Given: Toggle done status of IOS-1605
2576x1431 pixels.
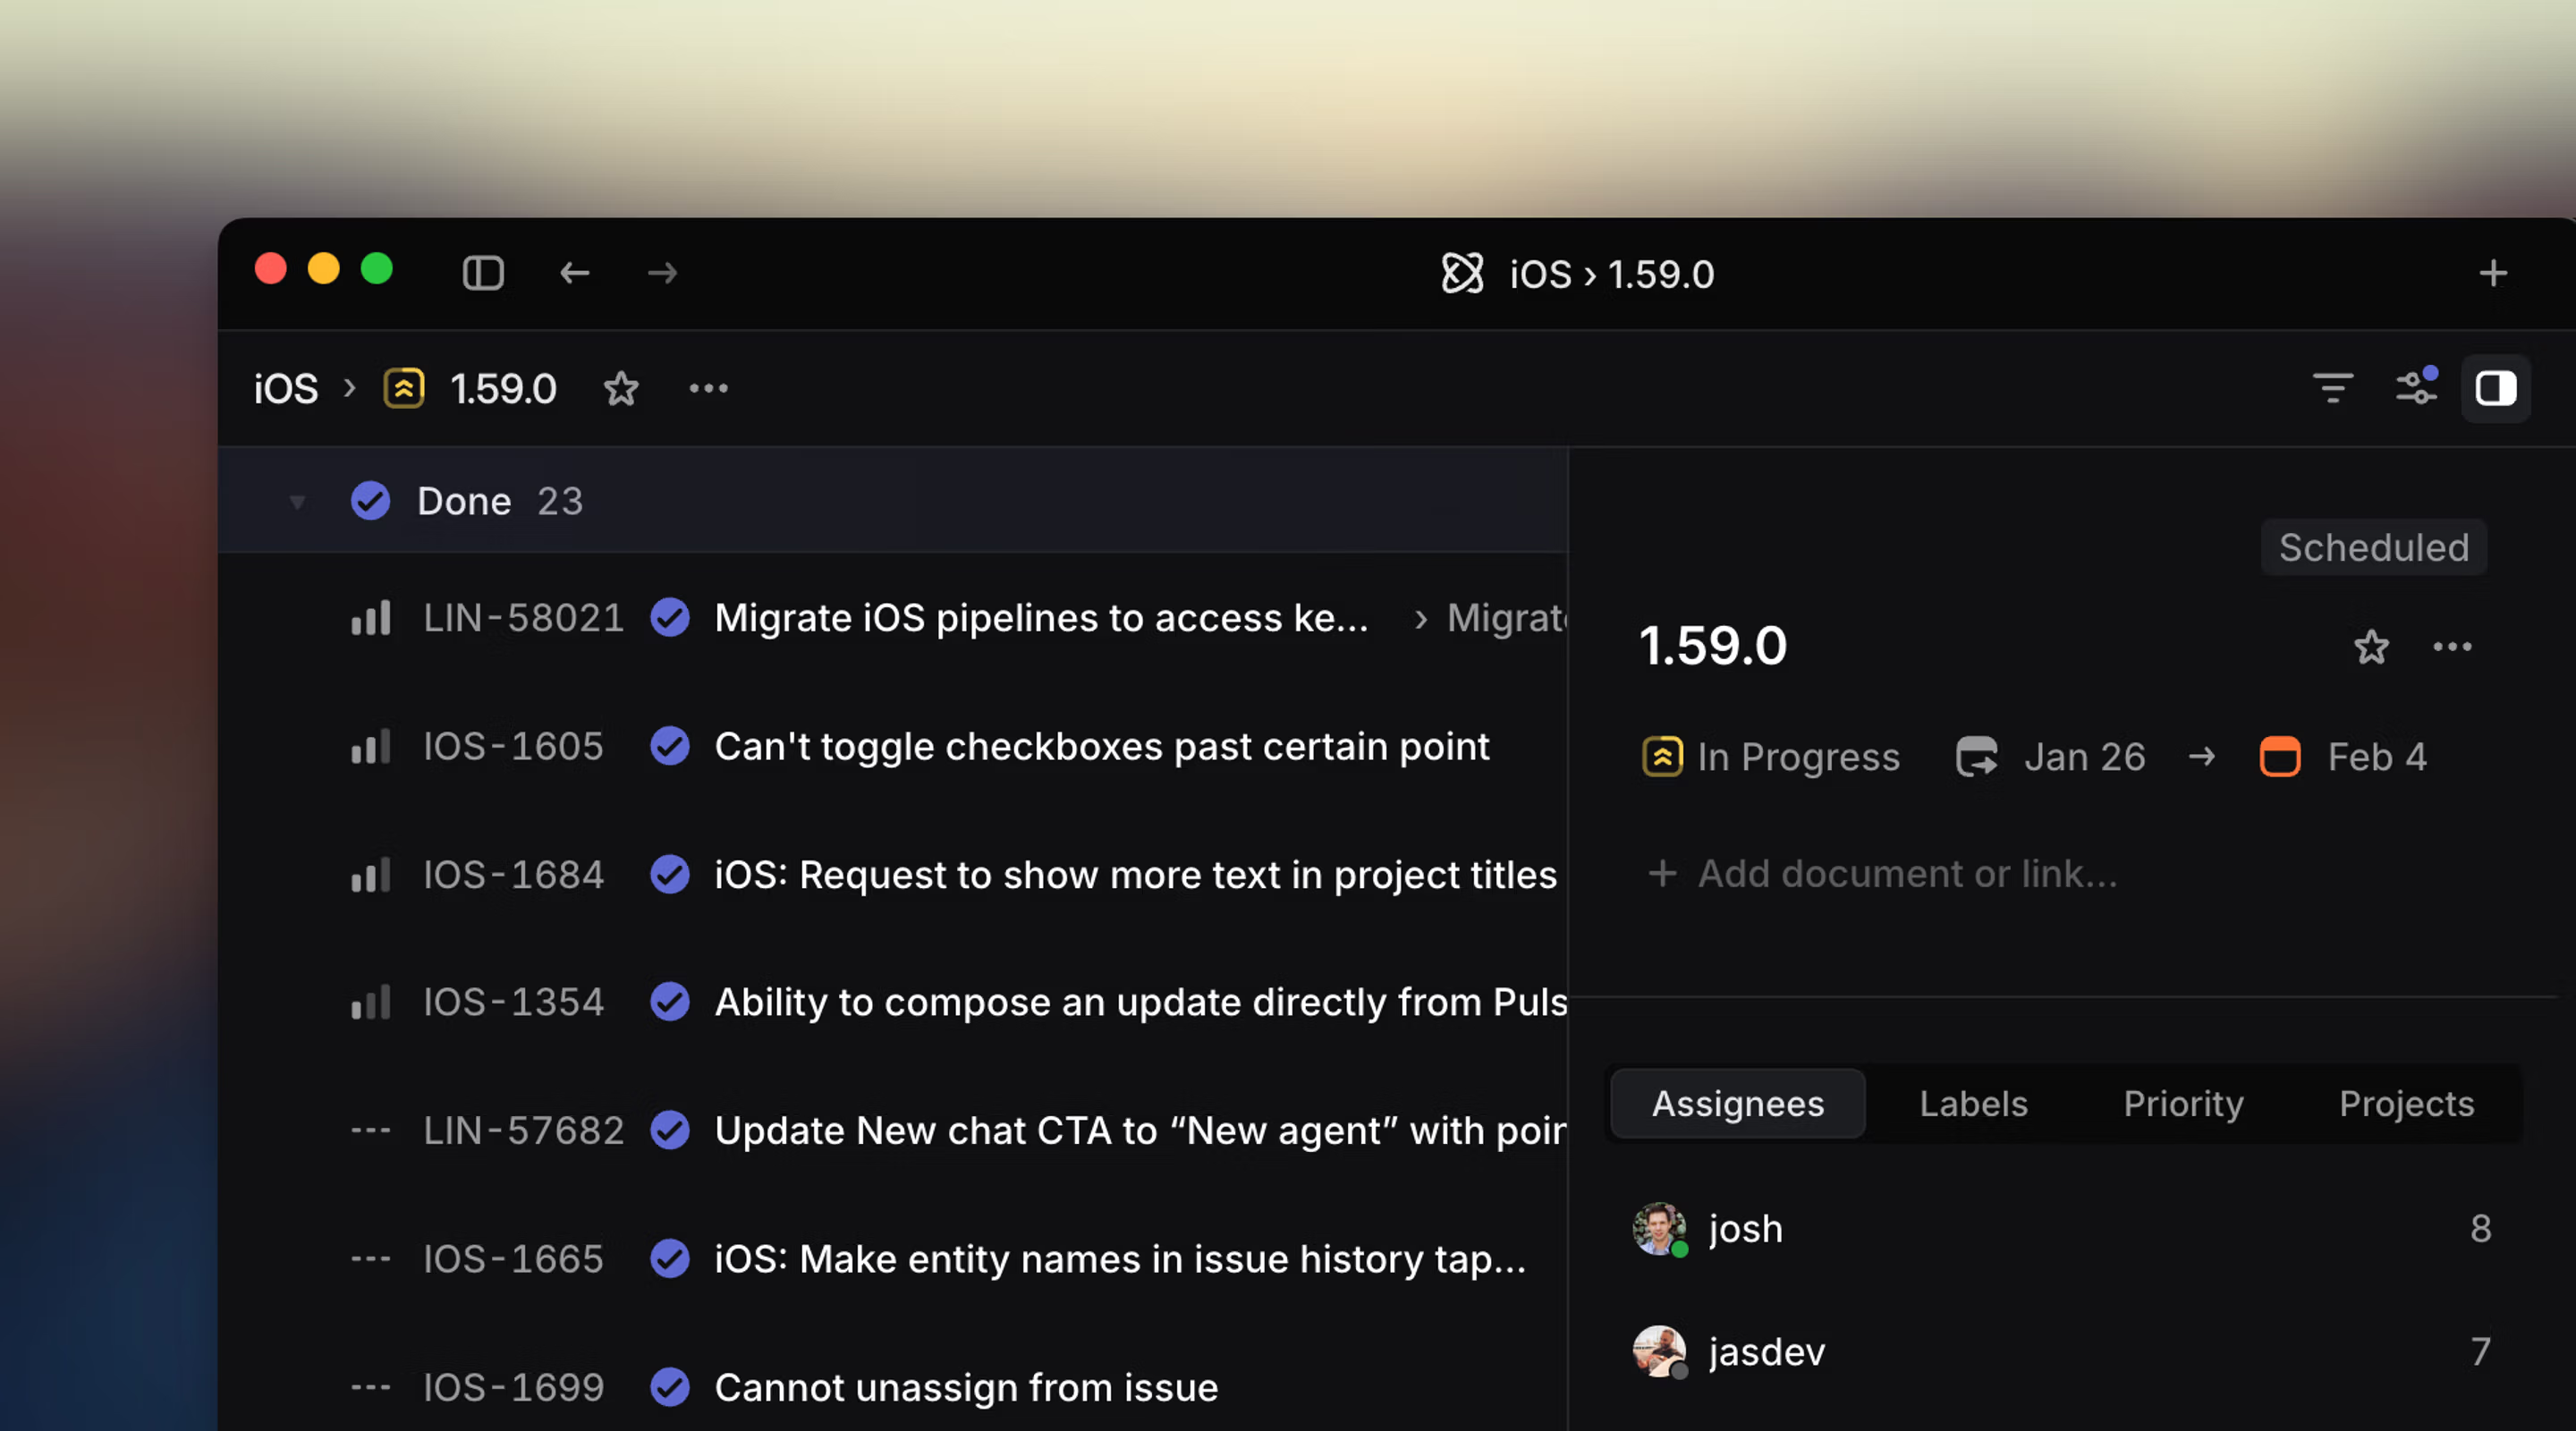Looking at the screenshot, I should pyautogui.click(x=670, y=746).
